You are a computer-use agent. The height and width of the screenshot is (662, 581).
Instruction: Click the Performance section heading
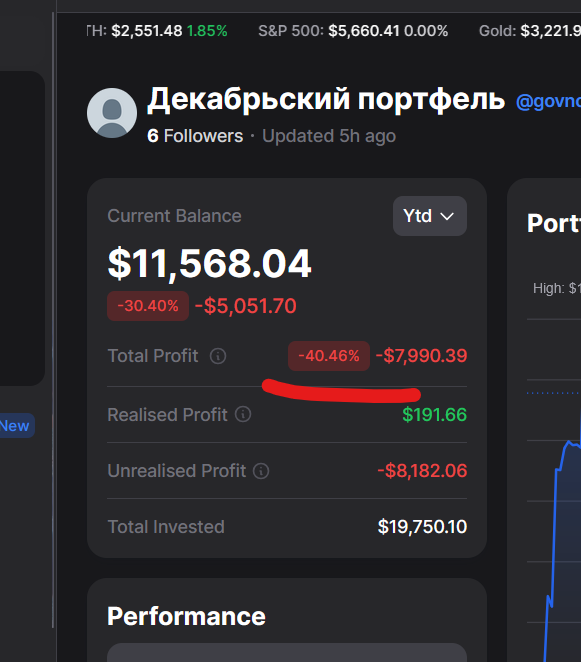coord(186,616)
